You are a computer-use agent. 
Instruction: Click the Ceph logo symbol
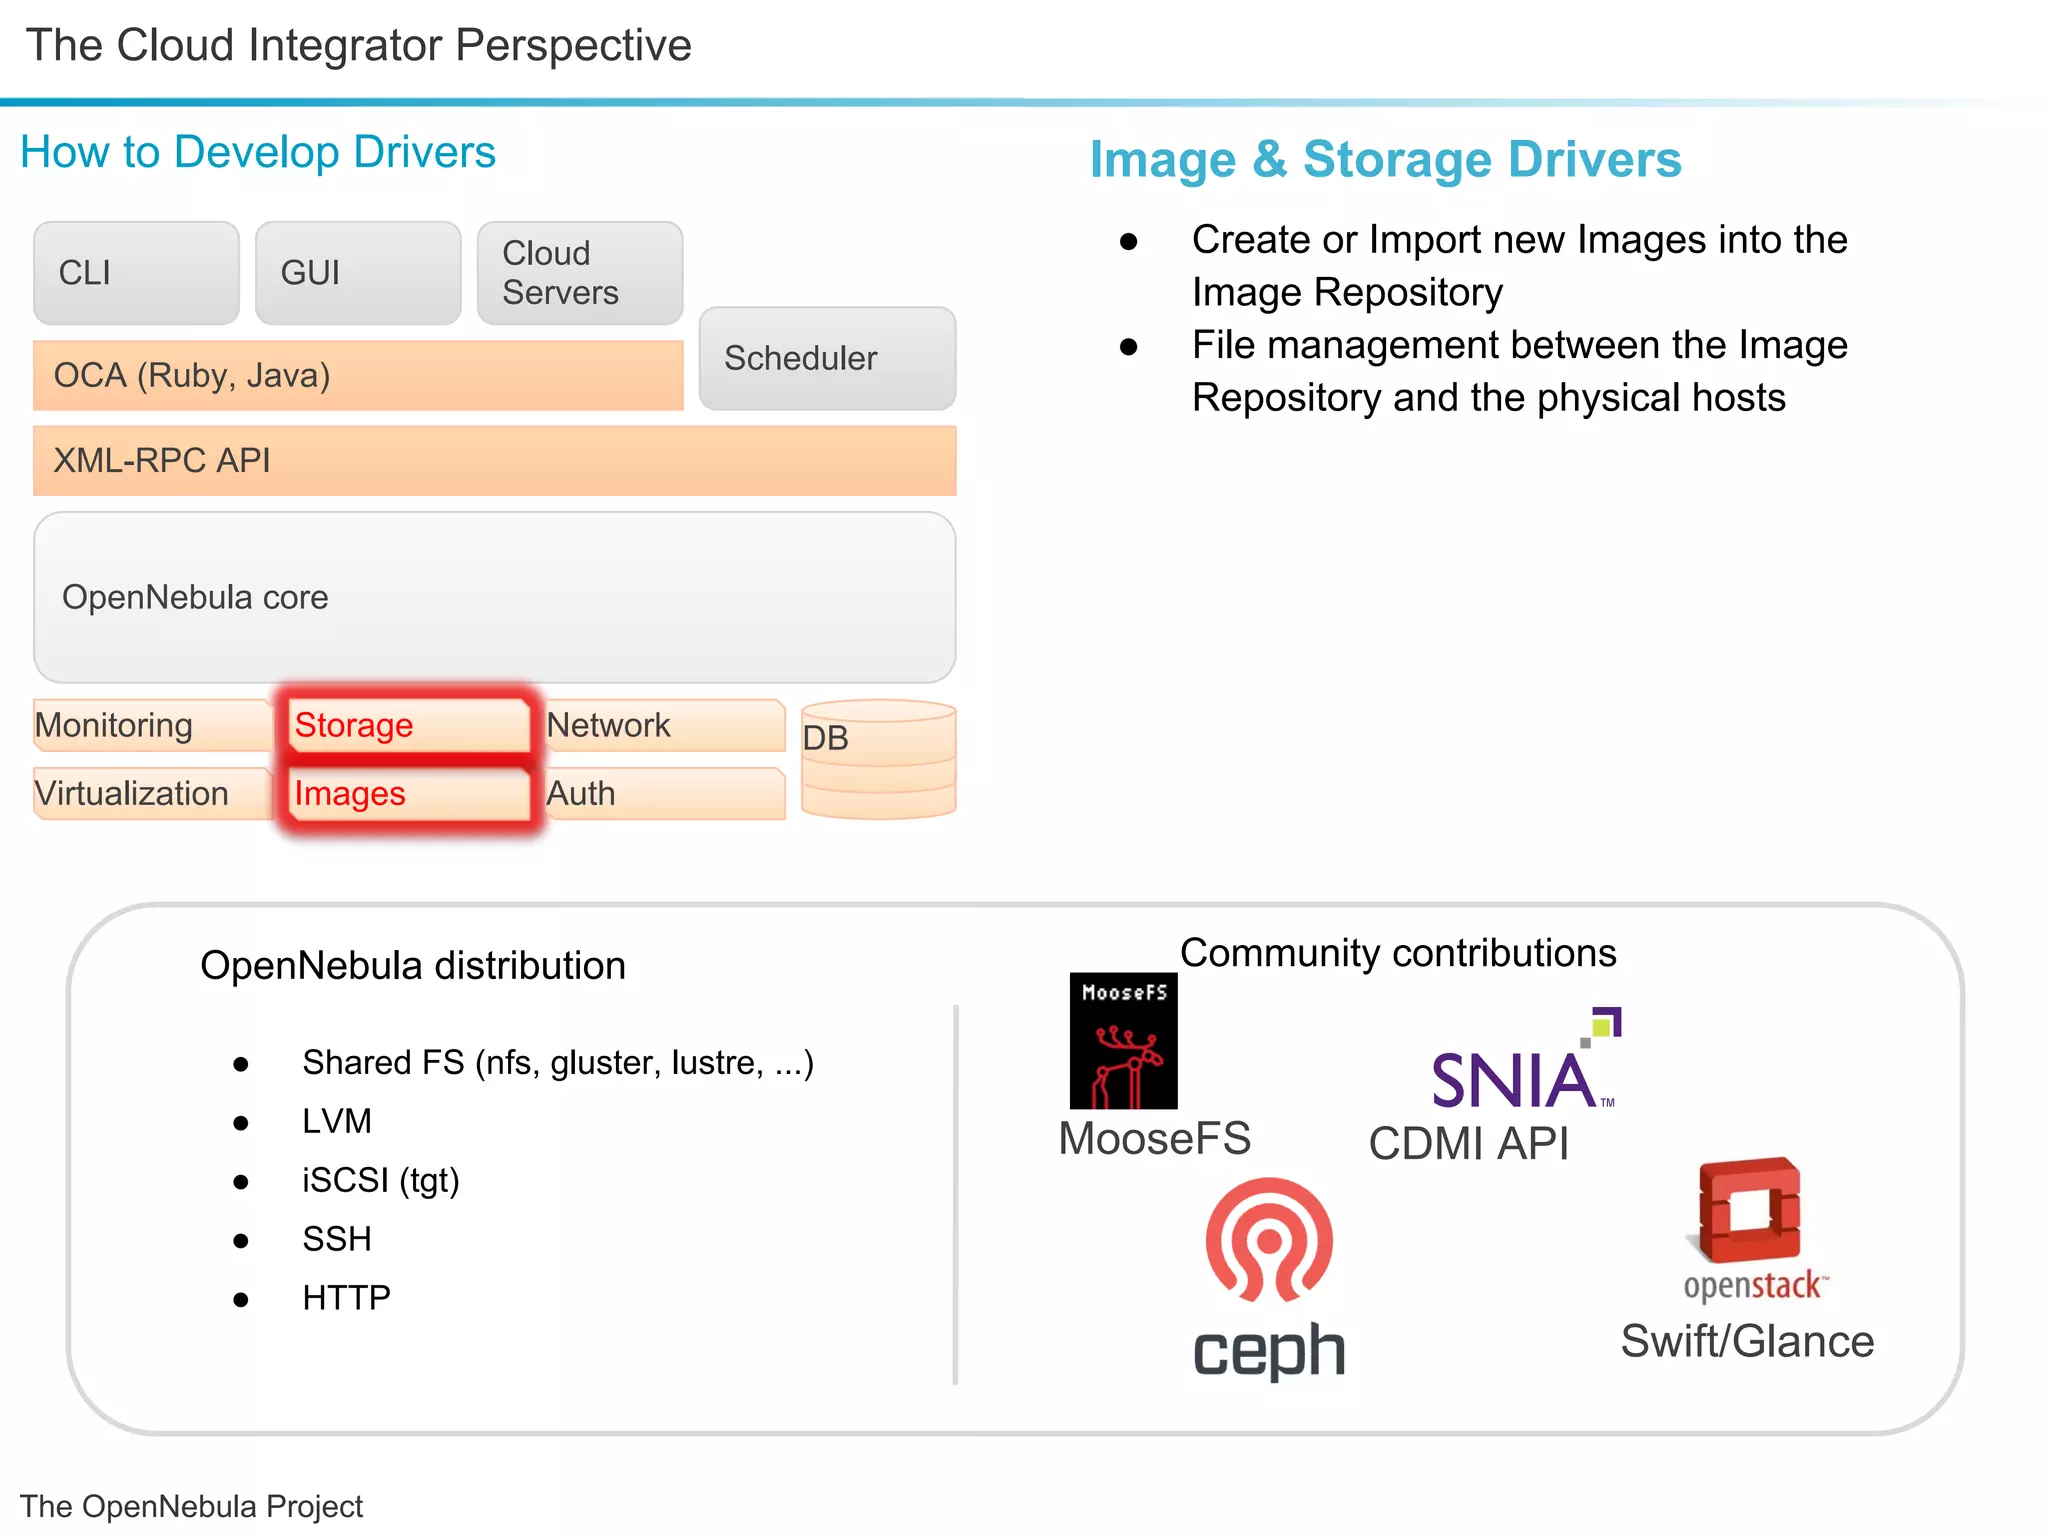1269,1240
